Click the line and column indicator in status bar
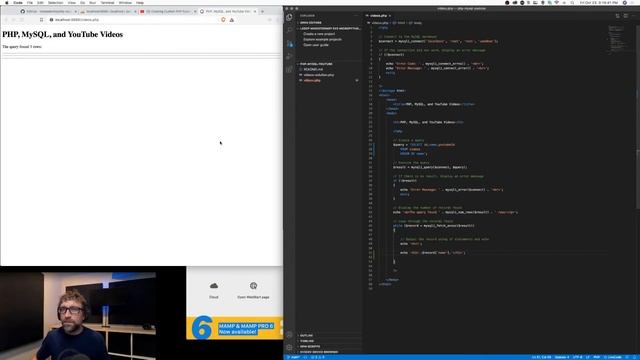This screenshot has width=640, height=360. (x=541, y=357)
